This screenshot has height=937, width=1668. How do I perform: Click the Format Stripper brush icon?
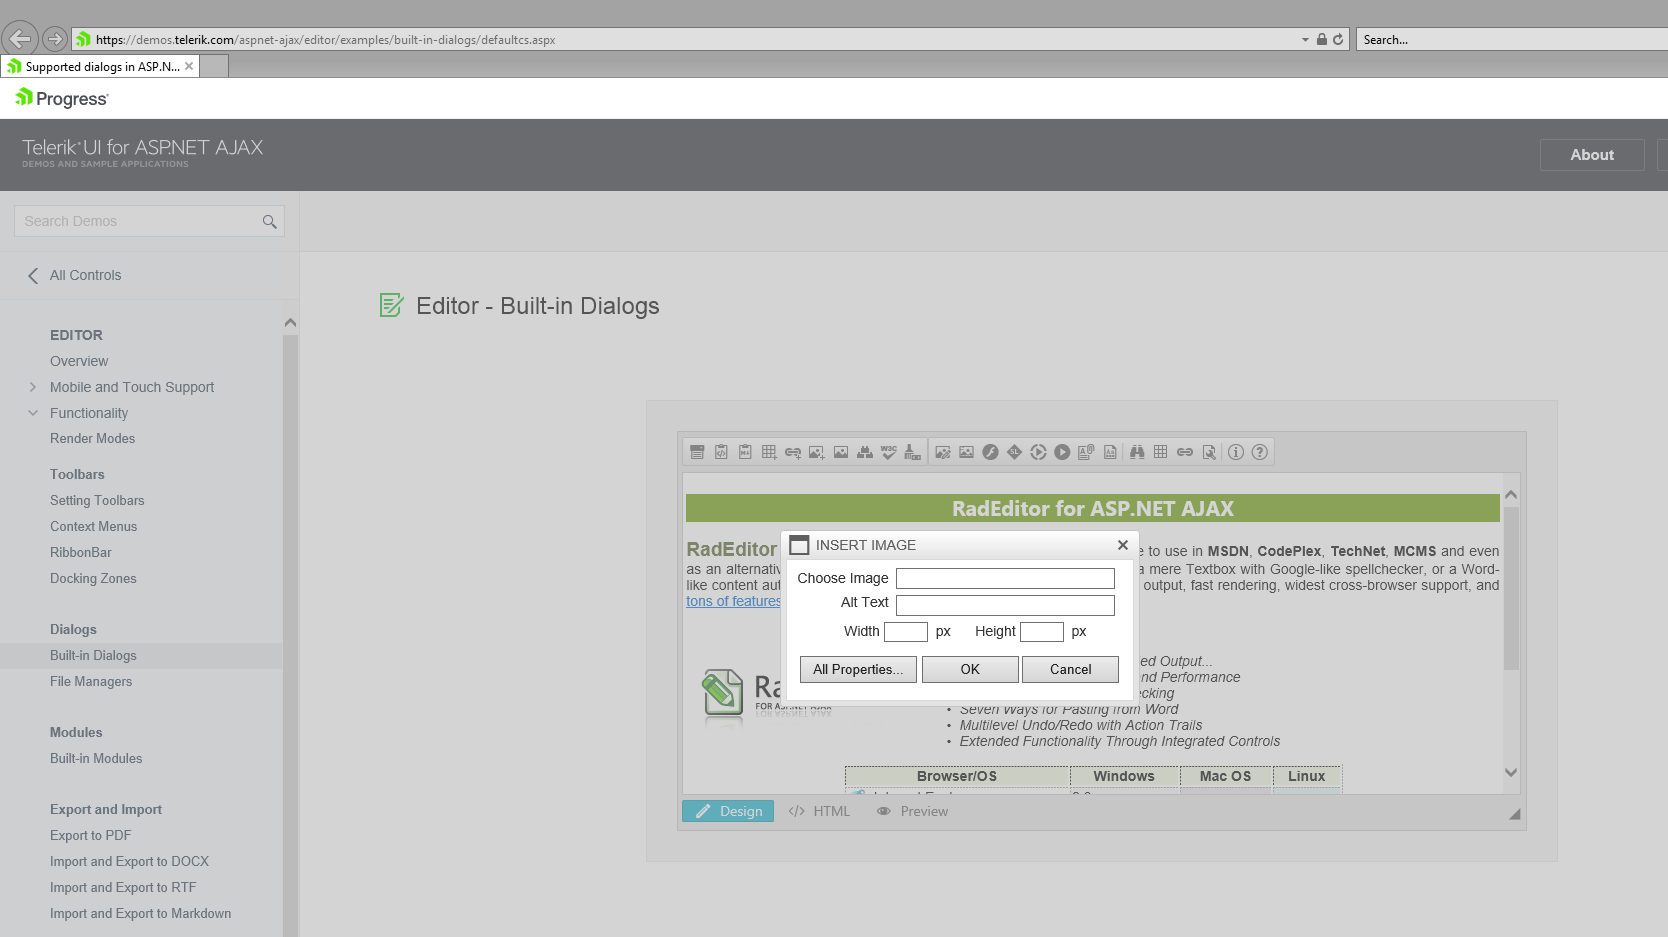click(x=913, y=452)
